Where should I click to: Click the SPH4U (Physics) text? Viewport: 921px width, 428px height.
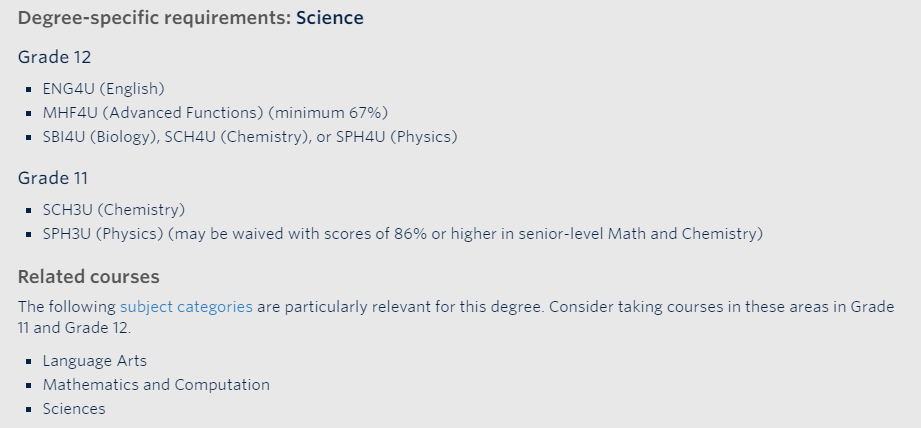[396, 137]
